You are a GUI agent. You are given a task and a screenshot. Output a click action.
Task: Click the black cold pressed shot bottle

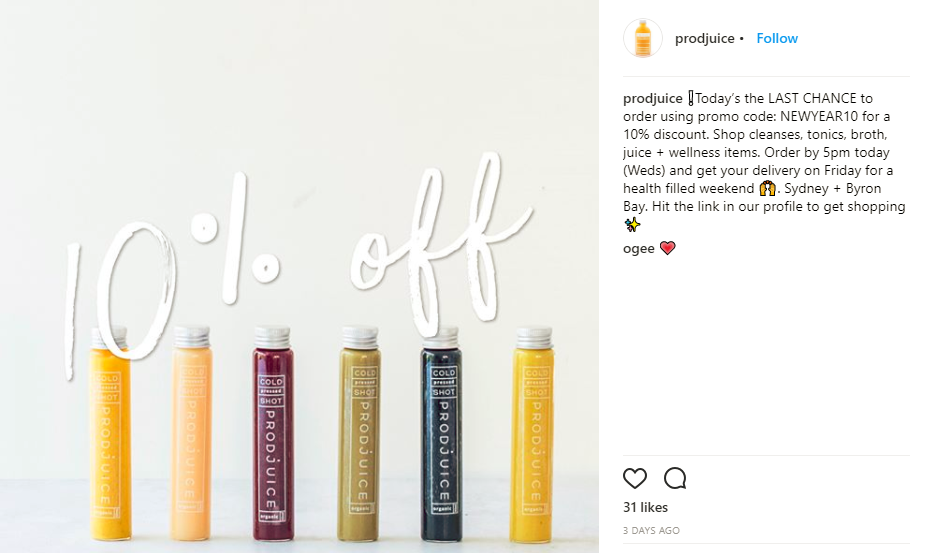click(441, 435)
